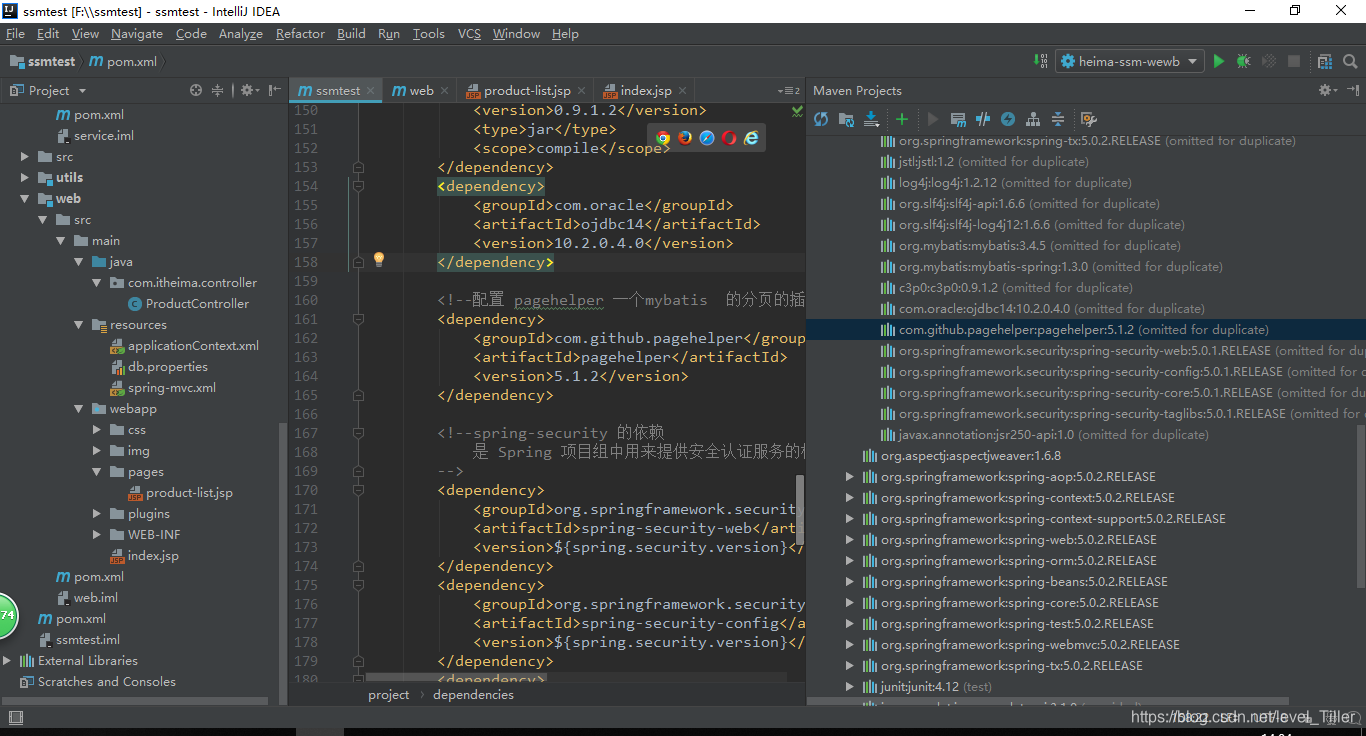1366x736 pixels.
Task: Open in Opera browser icon
Action: click(x=729, y=138)
